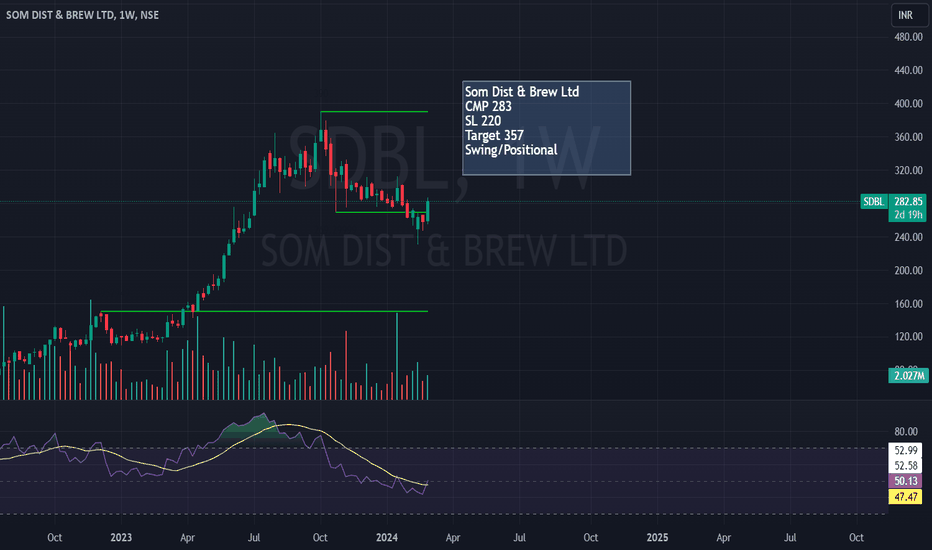Click the 2025 label on the time axis

point(657,538)
